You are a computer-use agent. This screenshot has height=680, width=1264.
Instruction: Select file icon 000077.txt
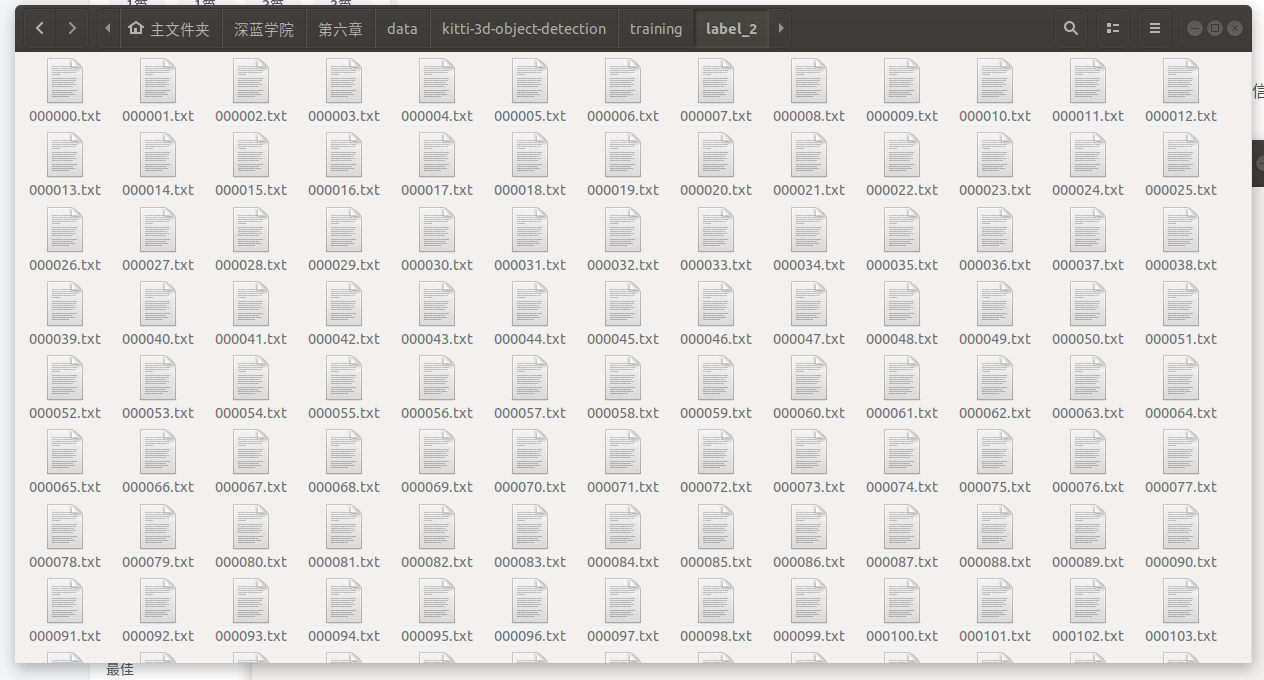[x=1181, y=452]
